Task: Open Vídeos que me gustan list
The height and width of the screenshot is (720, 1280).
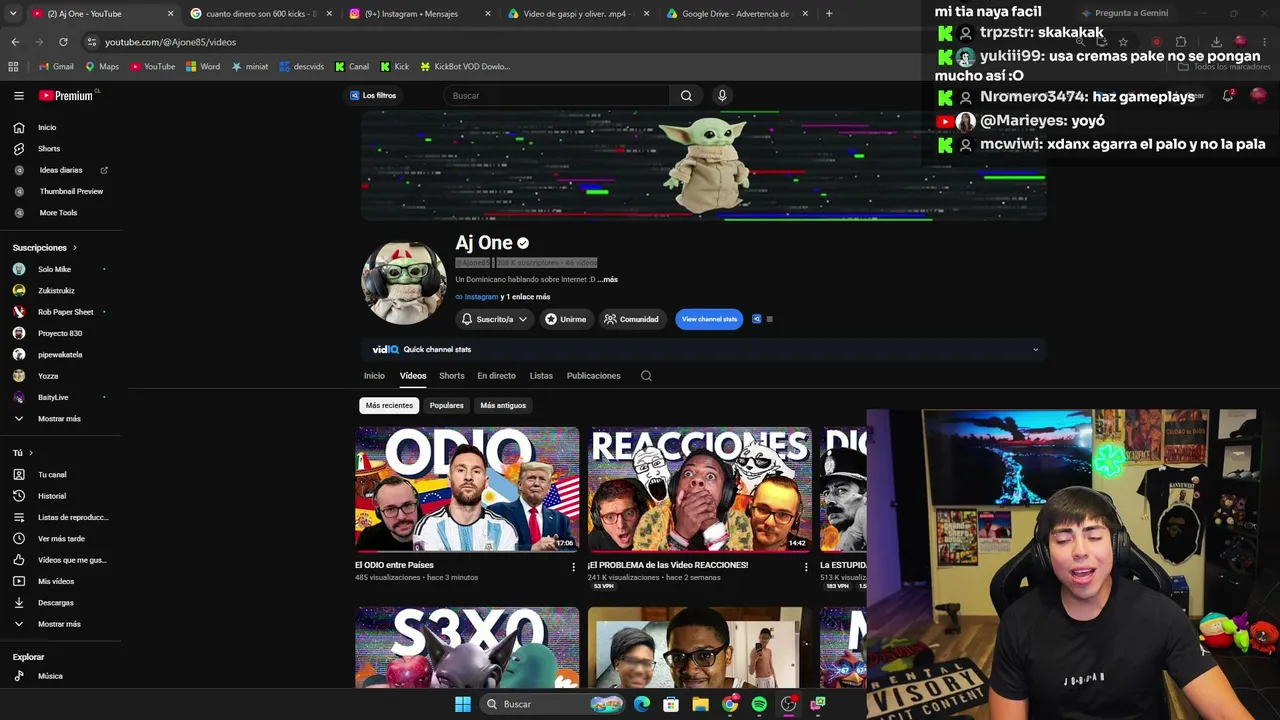Action: tap(60, 560)
